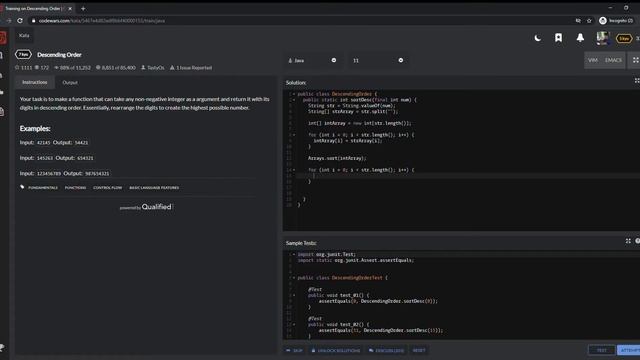Click the 7 kyu difficulty badge
Viewport: 640px width, 360px height.
tap(23, 54)
